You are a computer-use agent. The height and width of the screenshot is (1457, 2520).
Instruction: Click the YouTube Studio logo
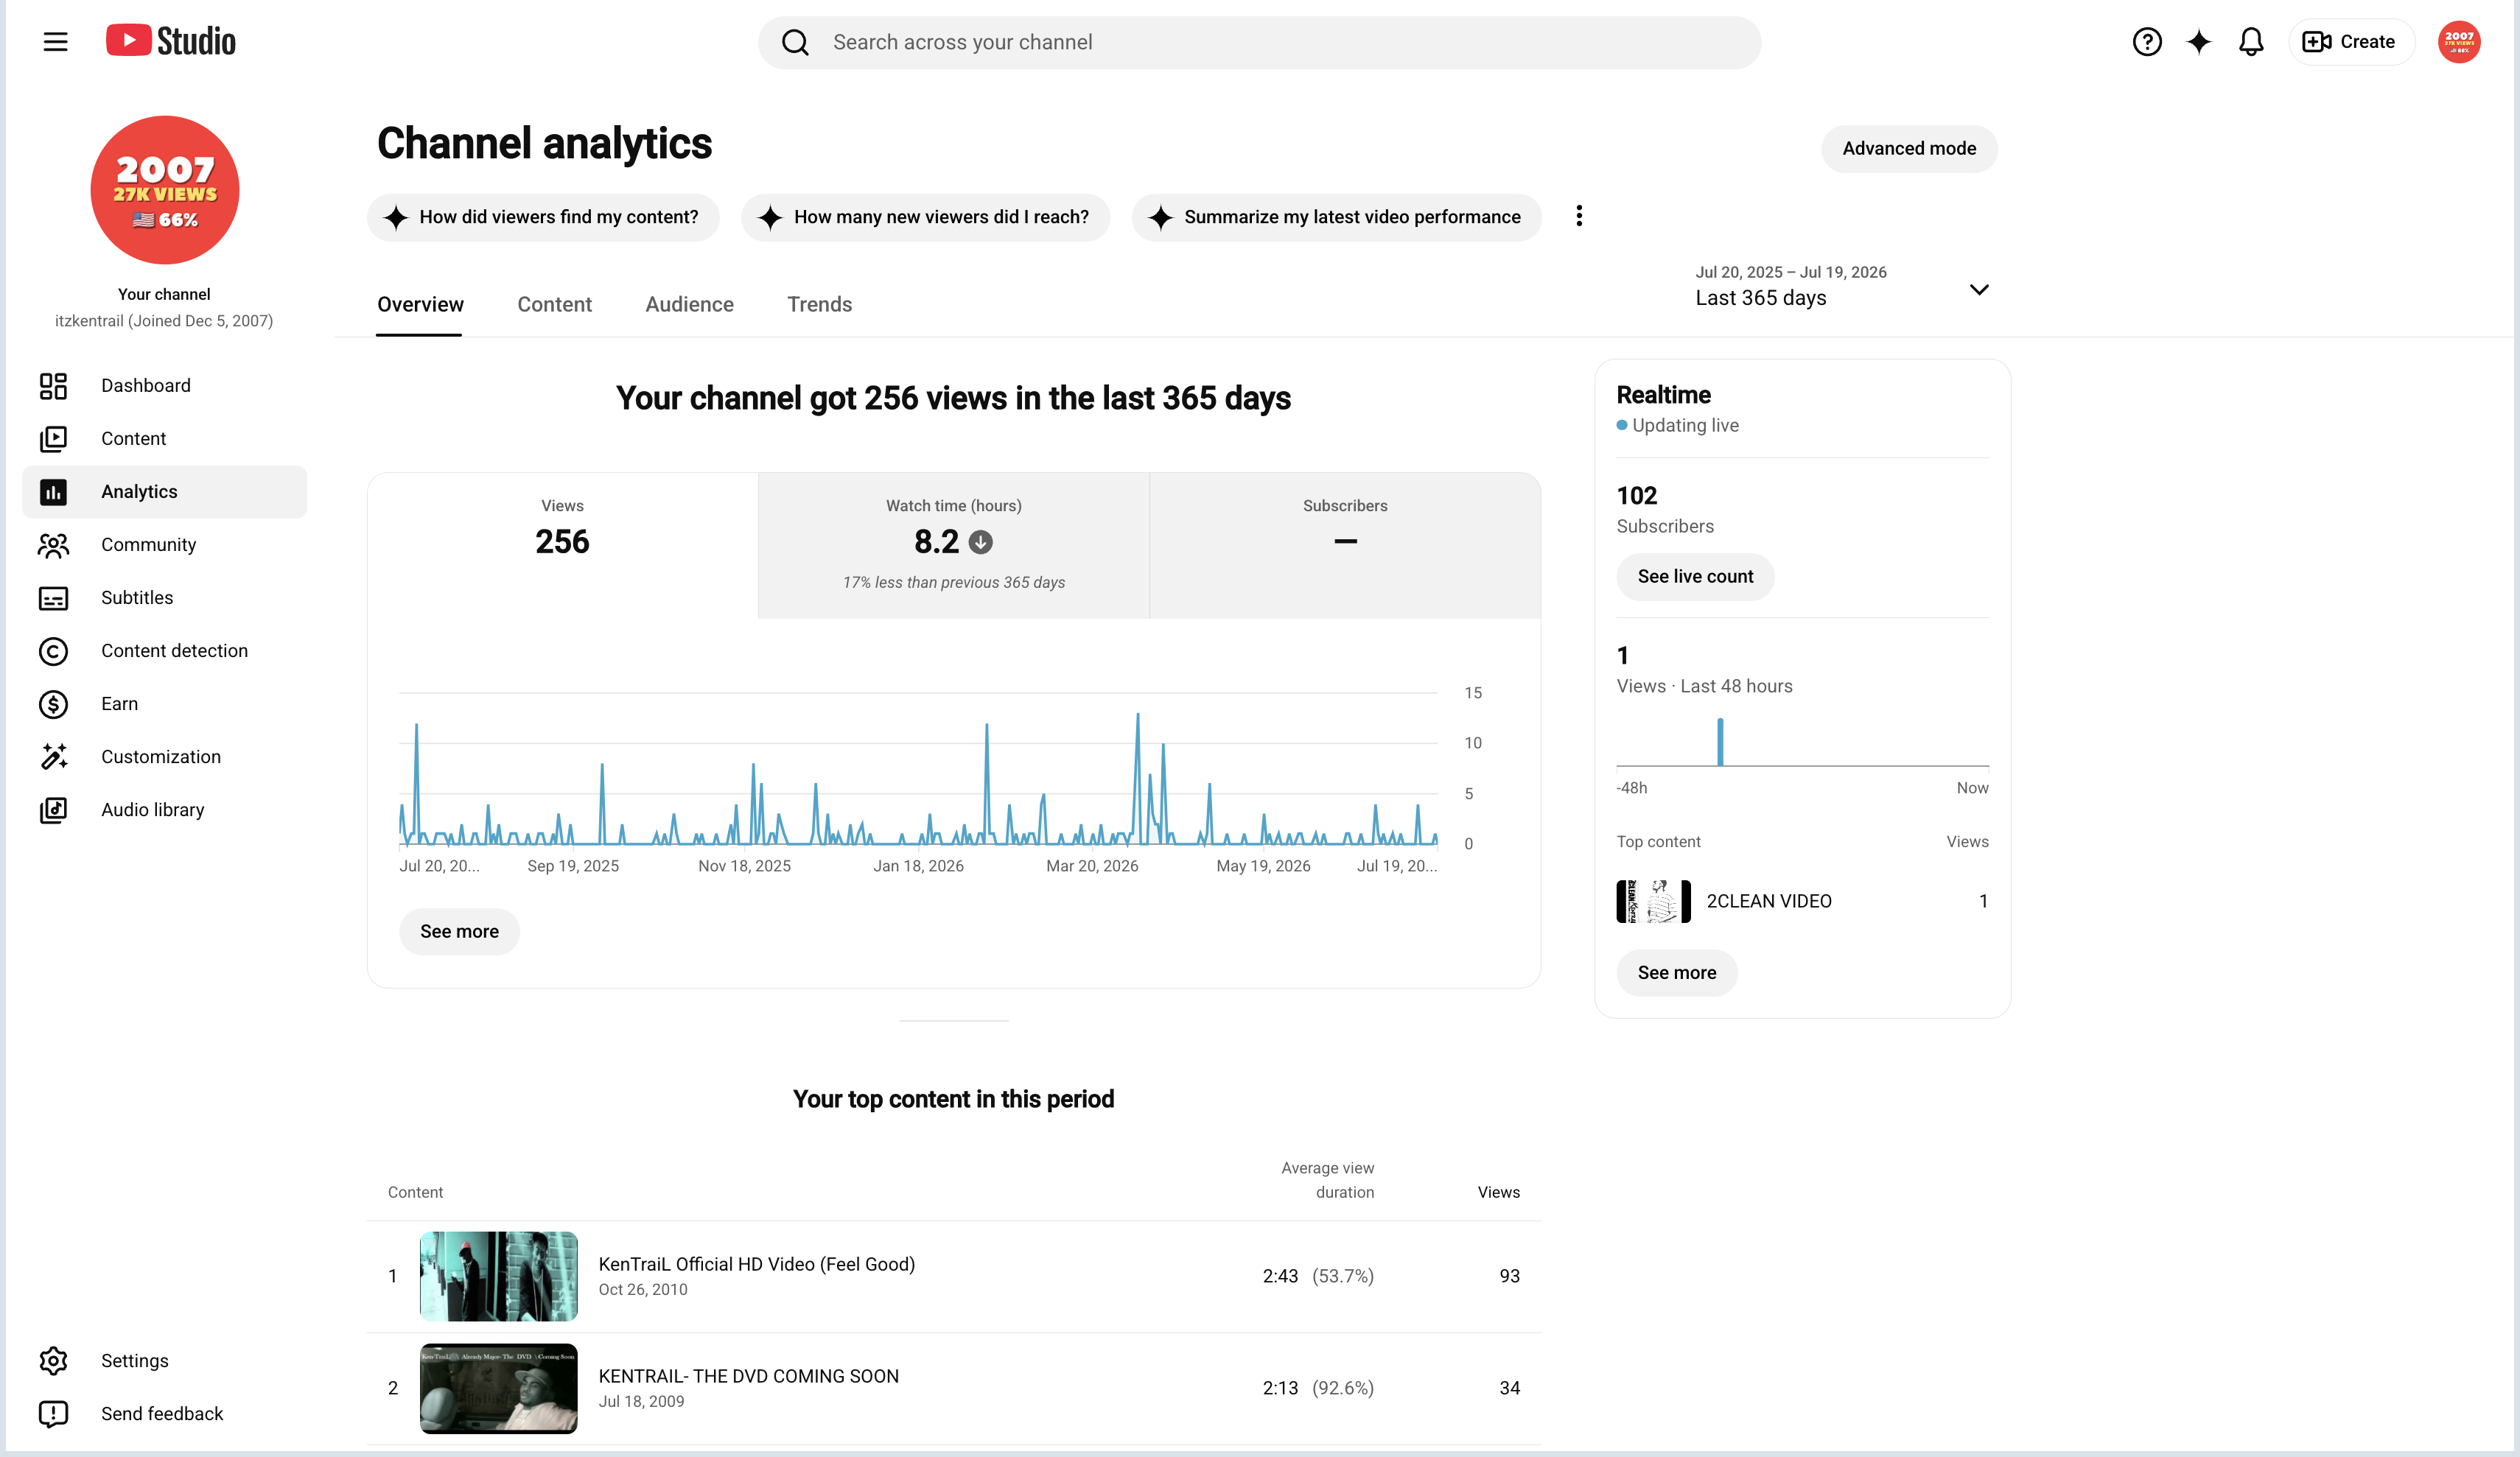(171, 41)
